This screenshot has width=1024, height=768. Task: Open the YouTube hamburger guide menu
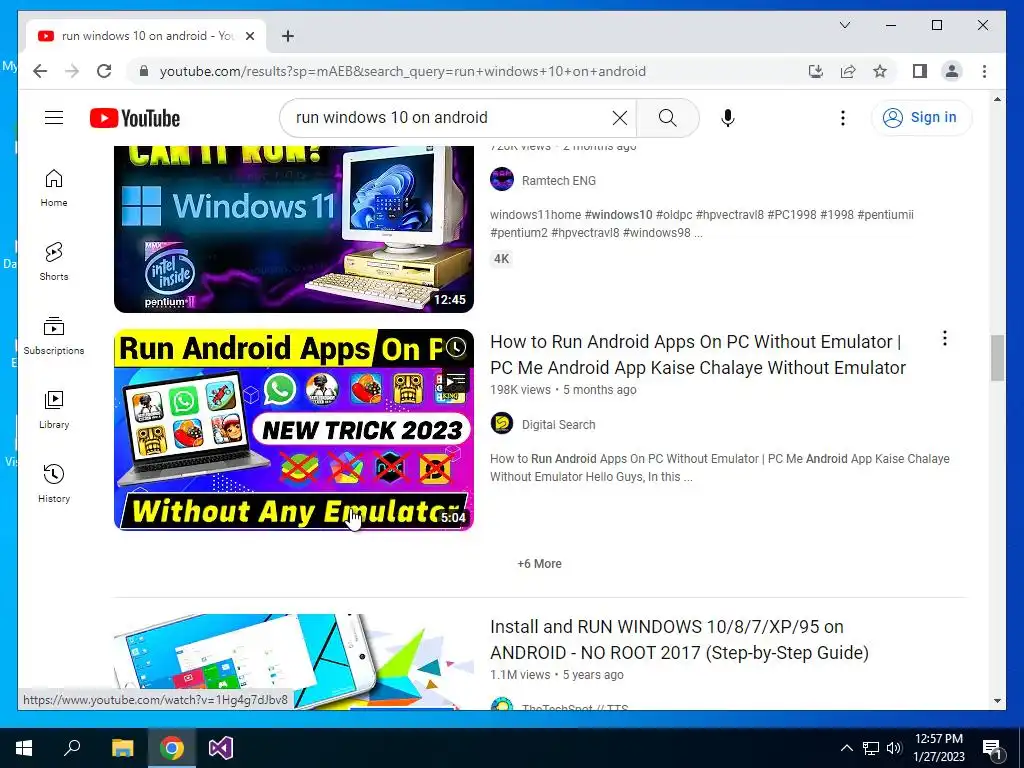click(x=54, y=118)
